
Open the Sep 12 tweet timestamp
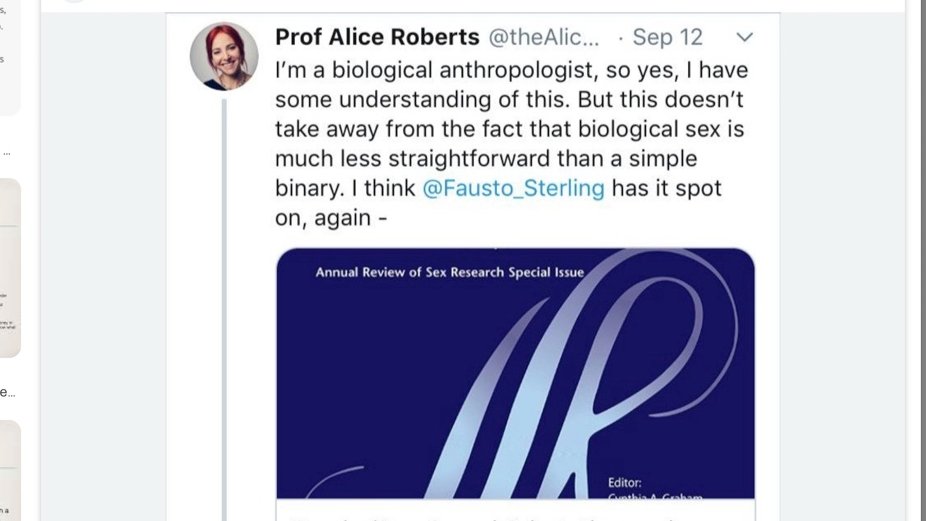[x=666, y=38]
